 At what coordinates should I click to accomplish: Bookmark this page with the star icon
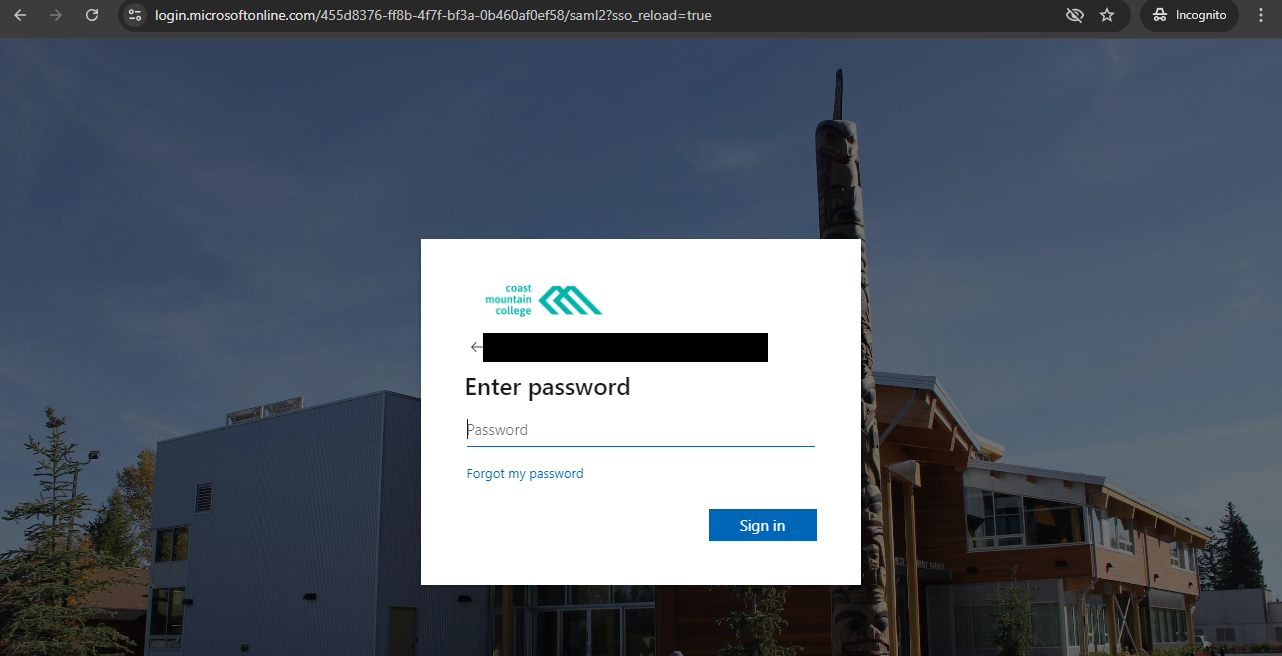pyautogui.click(x=1107, y=15)
